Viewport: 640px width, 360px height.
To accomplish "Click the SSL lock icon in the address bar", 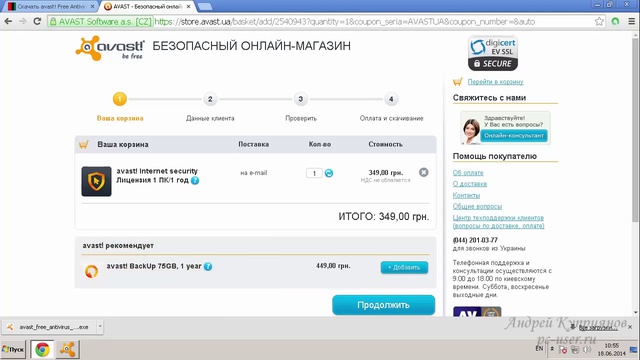I will click(x=53, y=22).
